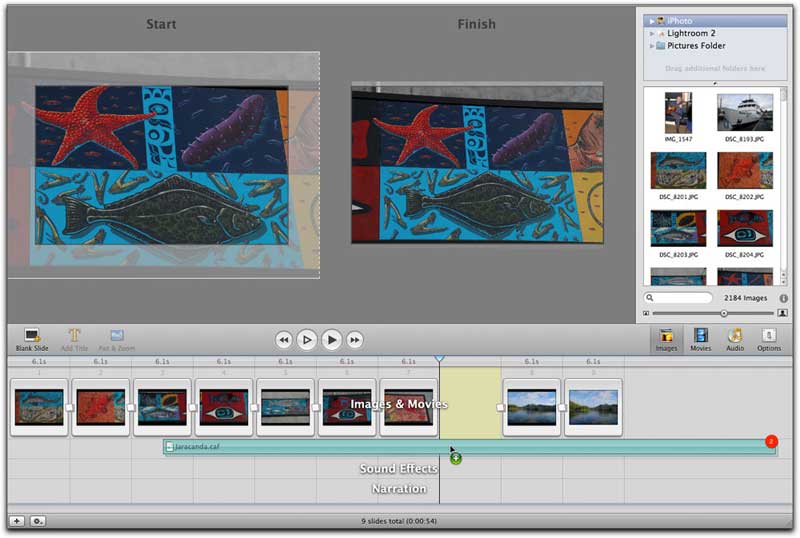Click transition marker between slides 2 and 3
This screenshot has width=800, height=538.
pos(131,407)
